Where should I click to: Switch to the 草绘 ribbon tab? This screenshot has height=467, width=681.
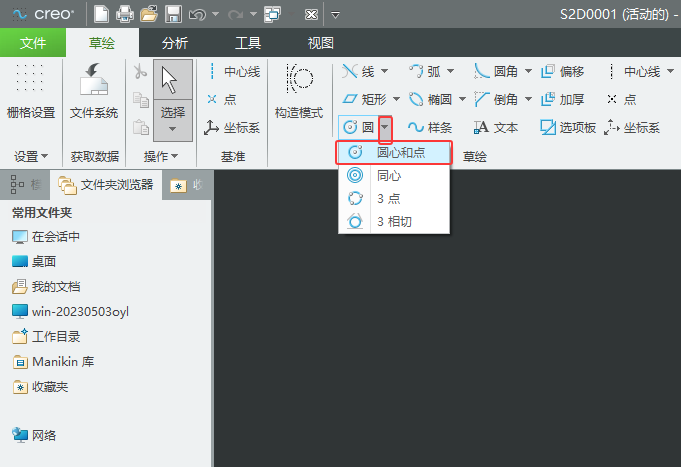(102, 43)
